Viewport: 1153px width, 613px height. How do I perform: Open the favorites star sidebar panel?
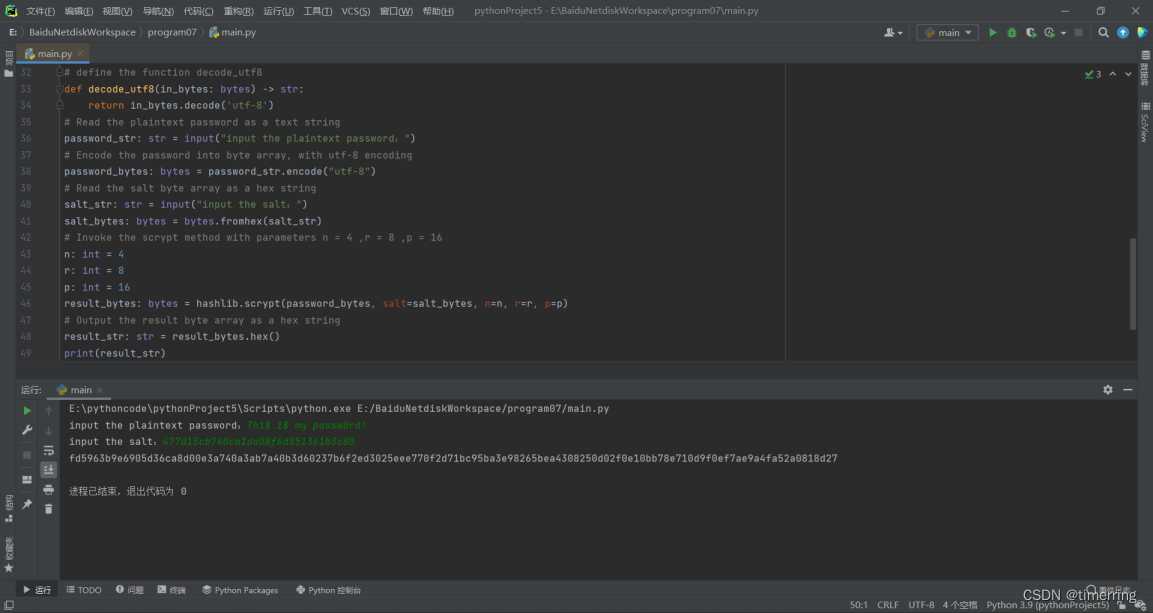(9, 555)
